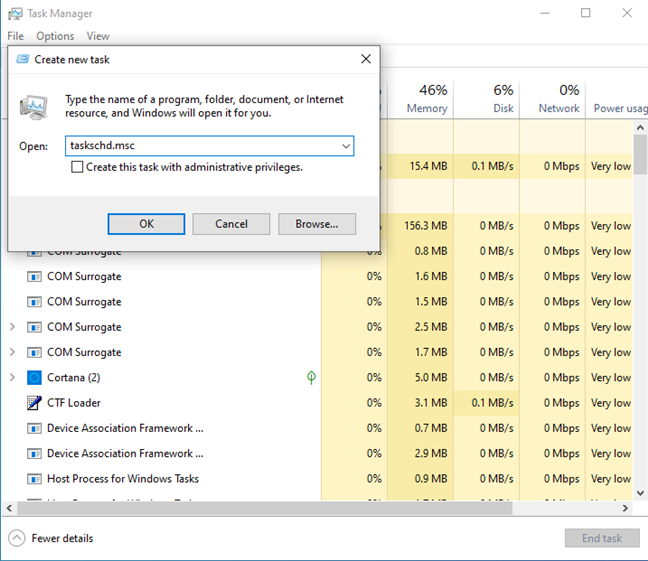Open the Options menu
648x561 pixels.
pyautogui.click(x=55, y=36)
